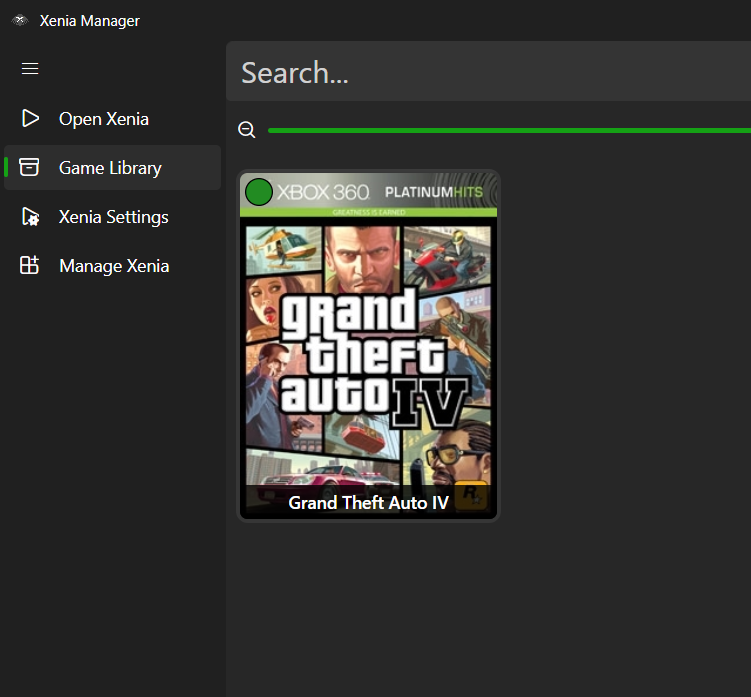
Task: Click the archive box icon for Game Library
Action: pyautogui.click(x=29, y=167)
